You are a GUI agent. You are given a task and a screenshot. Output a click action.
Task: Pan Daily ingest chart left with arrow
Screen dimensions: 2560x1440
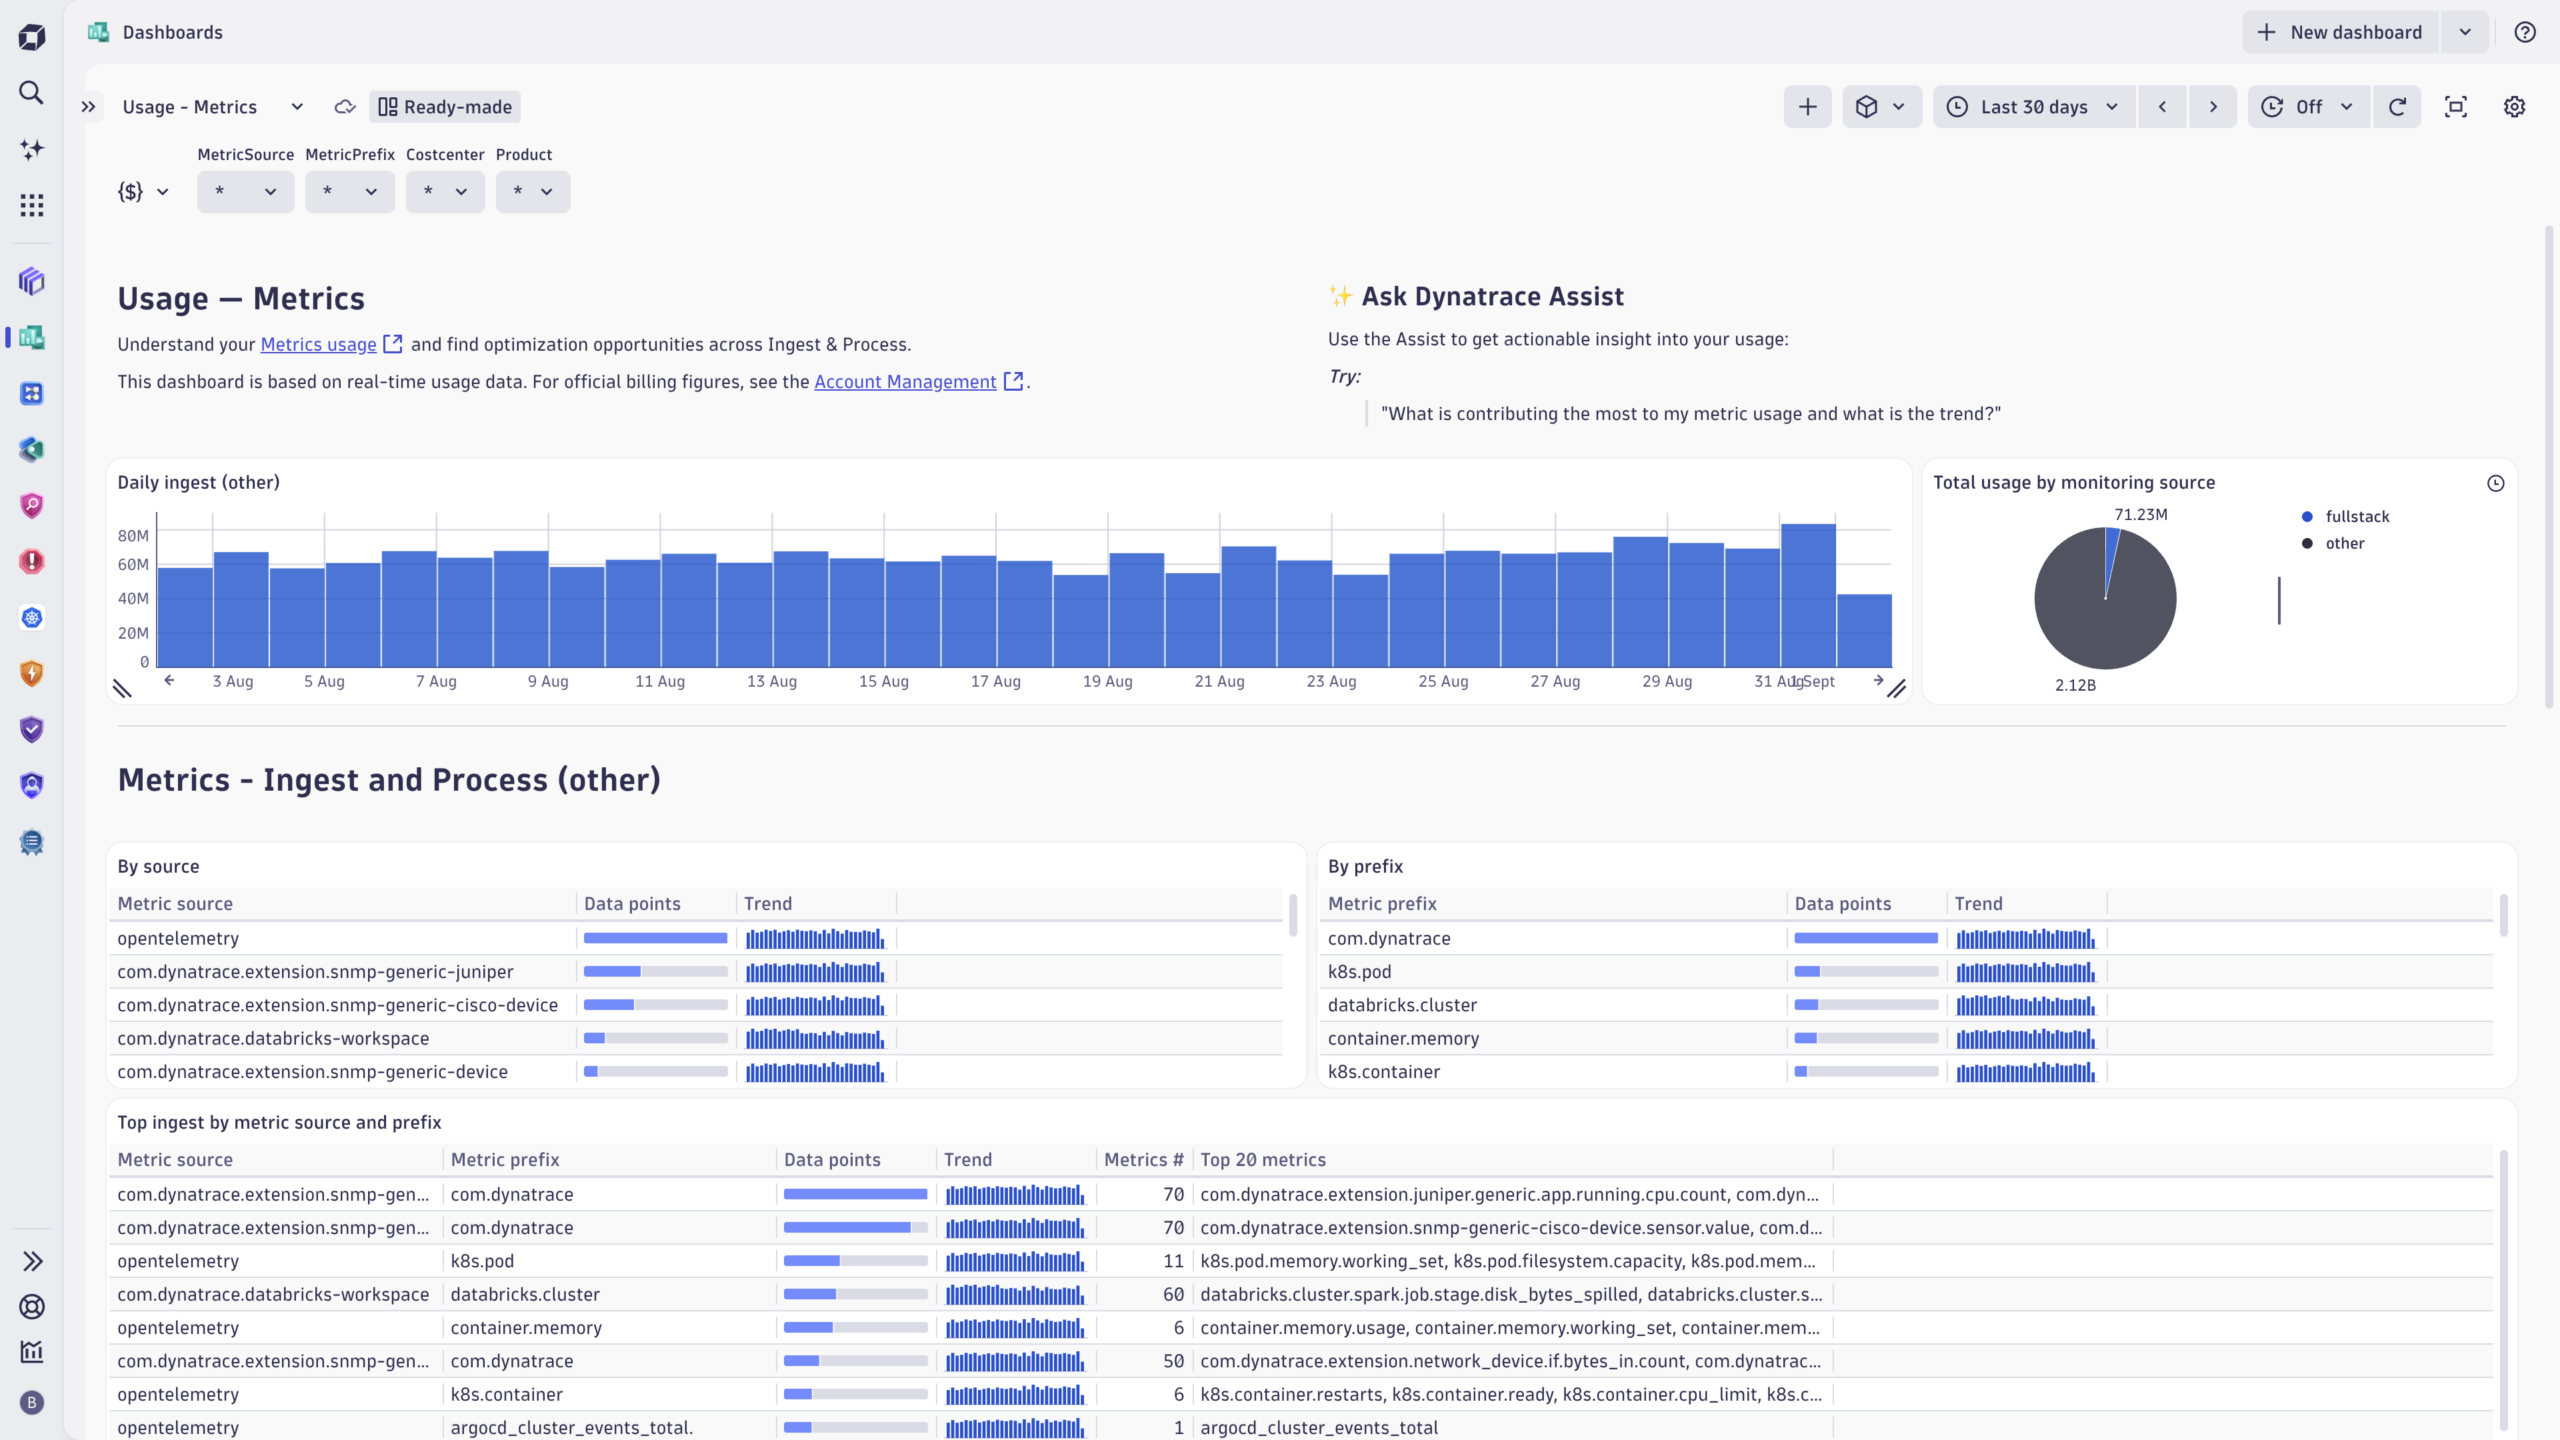click(169, 680)
